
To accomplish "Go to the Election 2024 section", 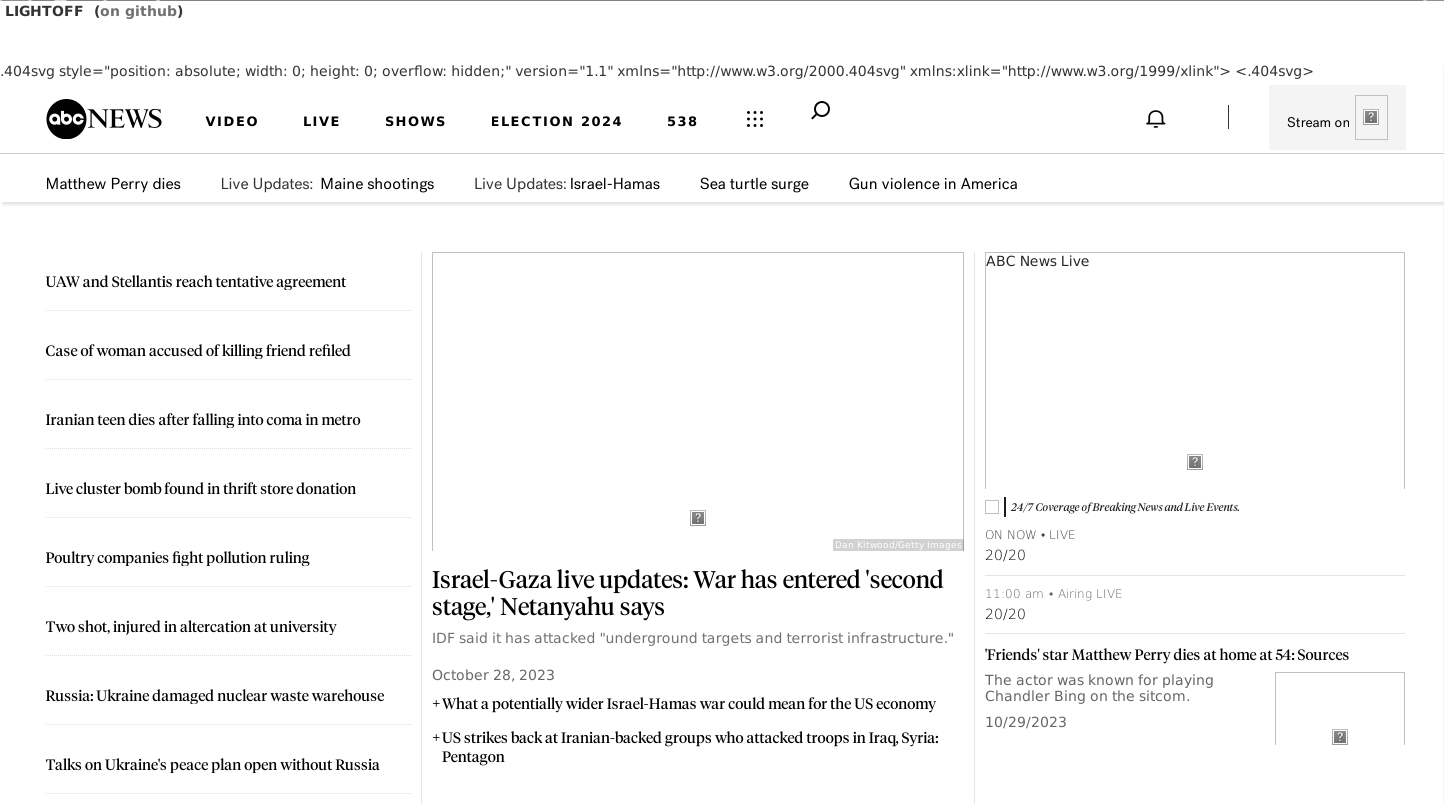I will tap(556, 121).
